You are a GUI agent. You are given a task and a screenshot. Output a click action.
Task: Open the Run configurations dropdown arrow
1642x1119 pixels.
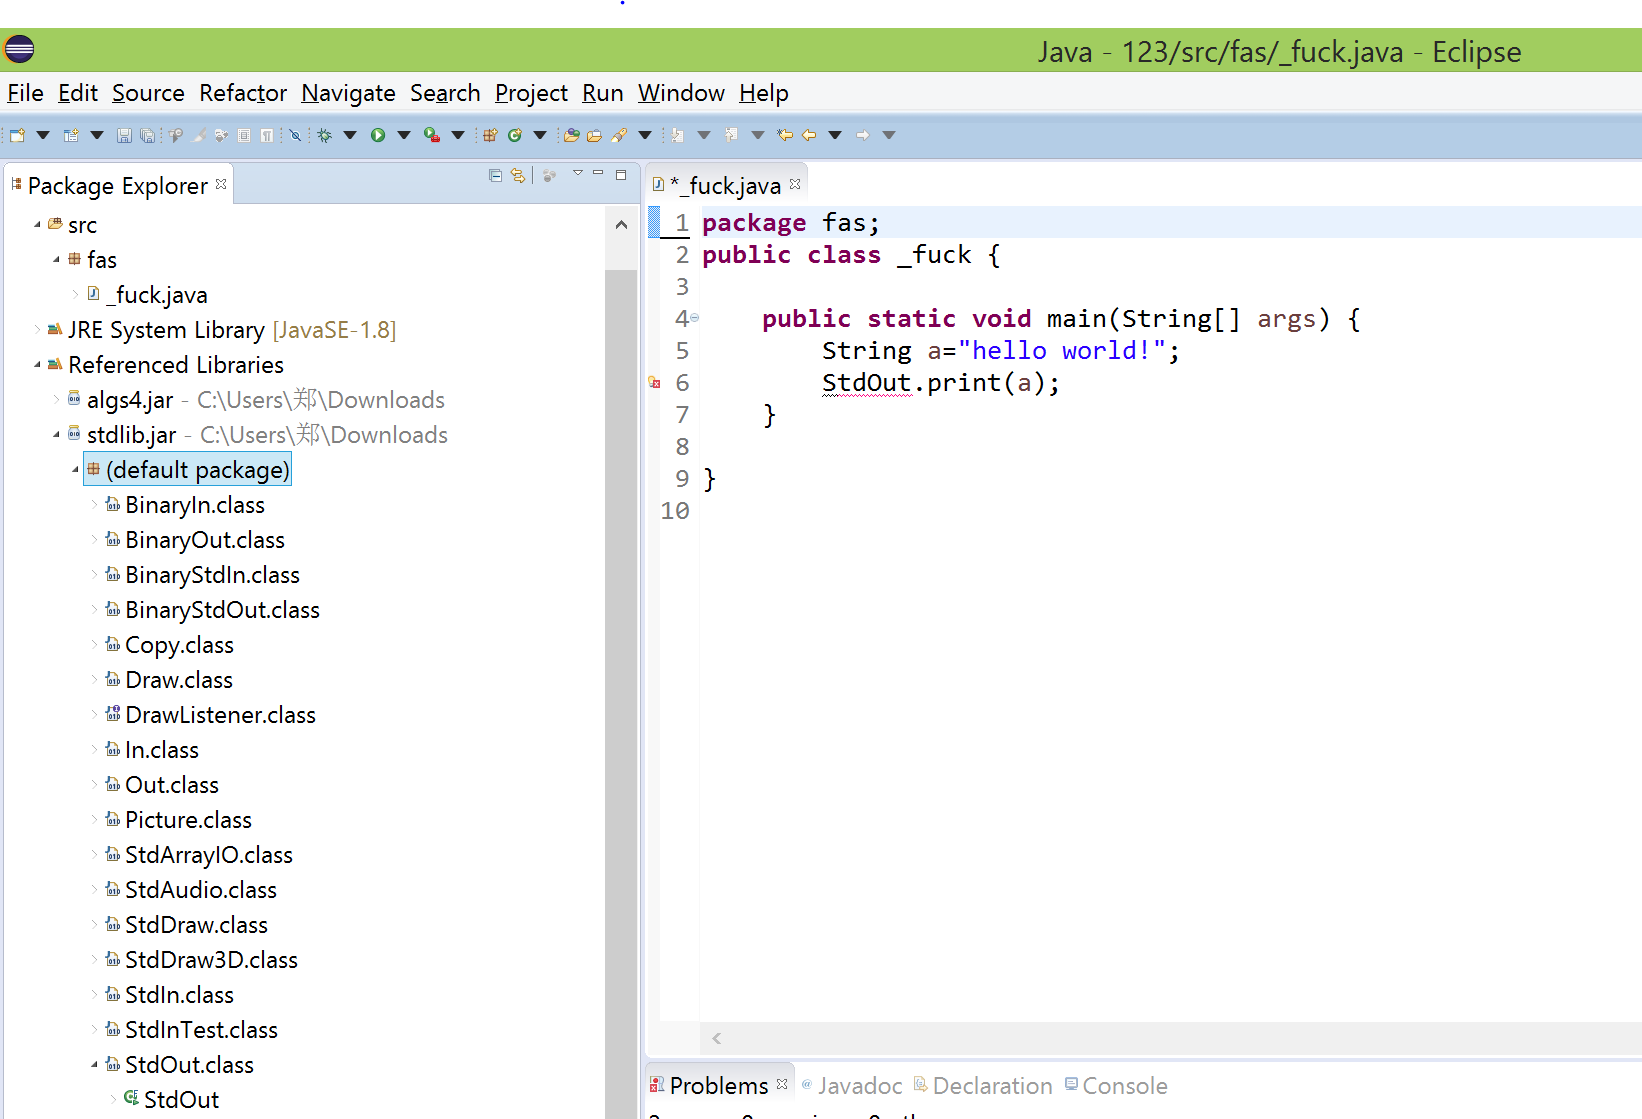point(404,135)
